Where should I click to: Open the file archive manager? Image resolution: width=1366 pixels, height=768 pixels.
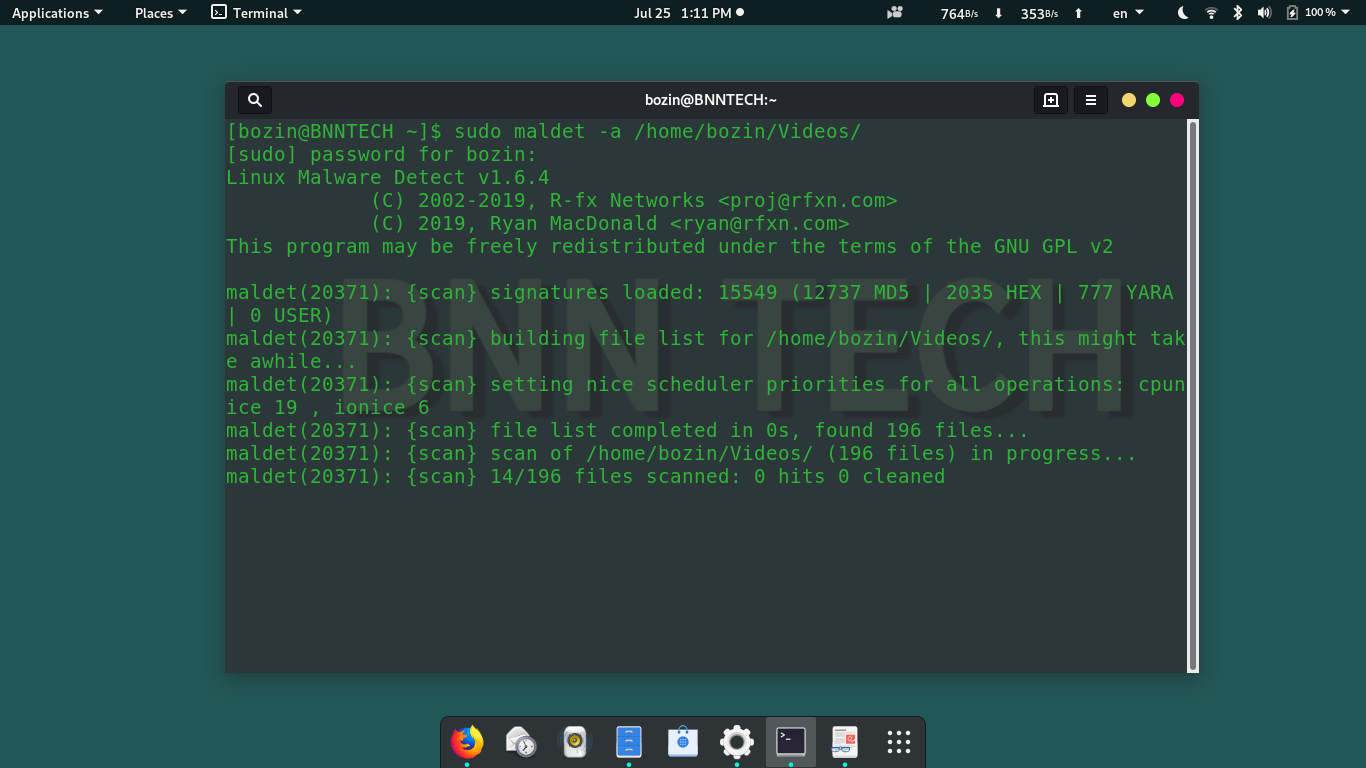[628, 742]
